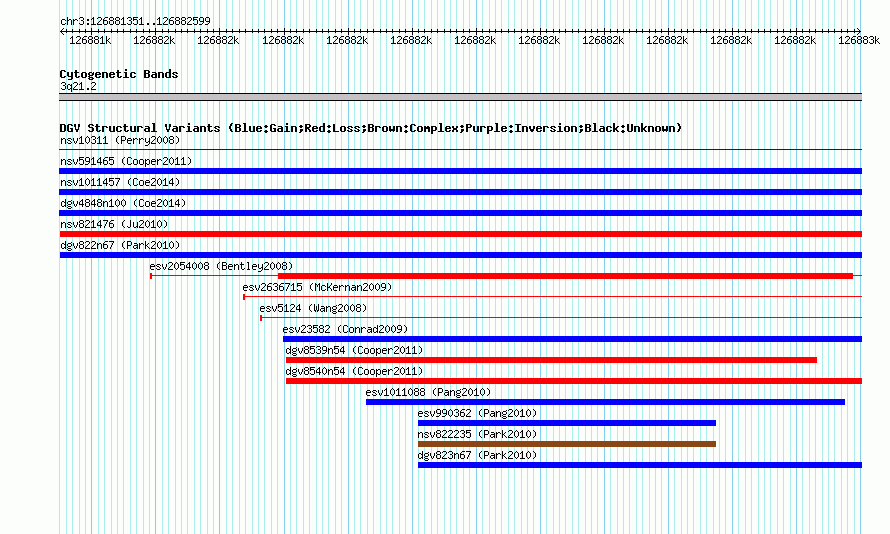Select the esv990362 blue gain bar
890x534 pixels.
tap(566, 423)
